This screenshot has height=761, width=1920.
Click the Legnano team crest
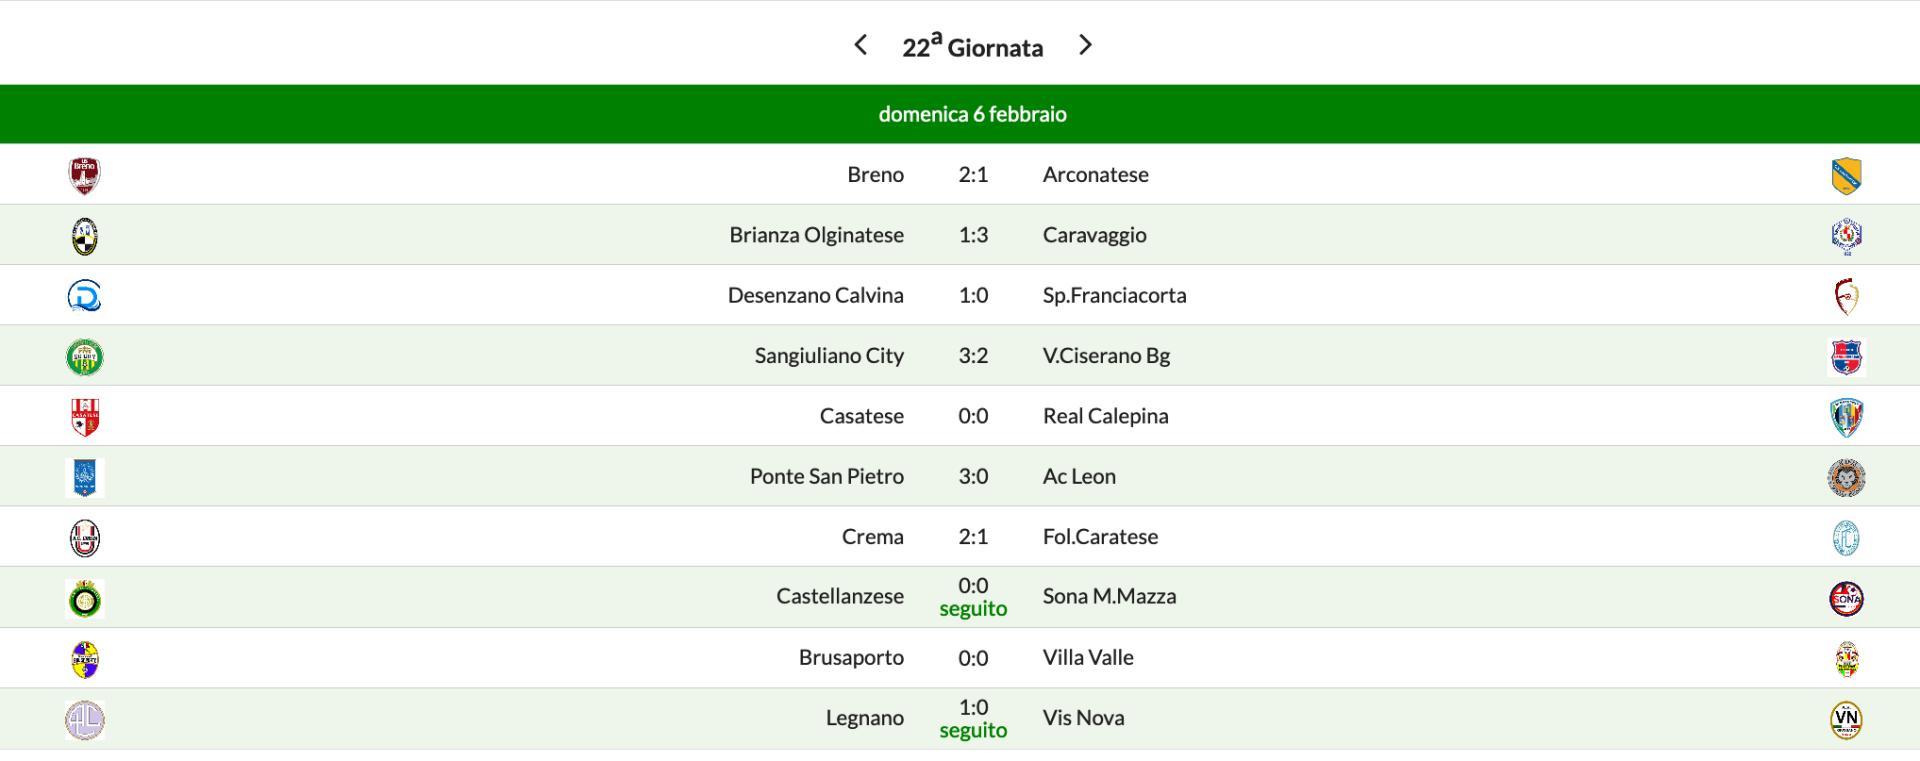[x=85, y=719]
